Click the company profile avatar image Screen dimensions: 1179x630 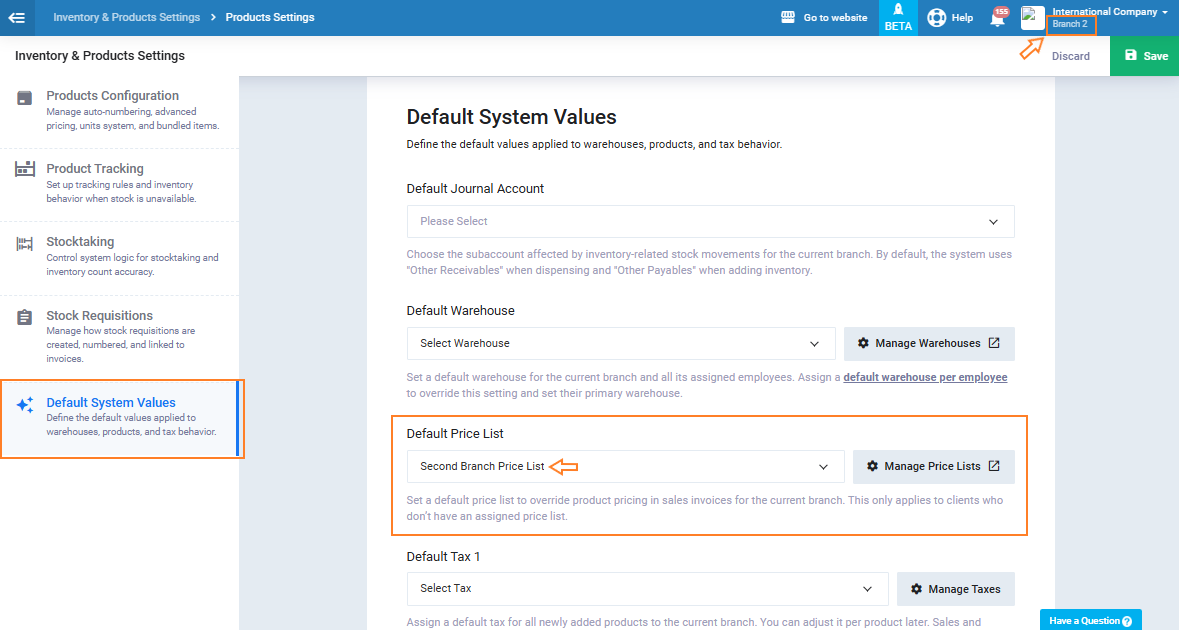pyautogui.click(x=1032, y=17)
